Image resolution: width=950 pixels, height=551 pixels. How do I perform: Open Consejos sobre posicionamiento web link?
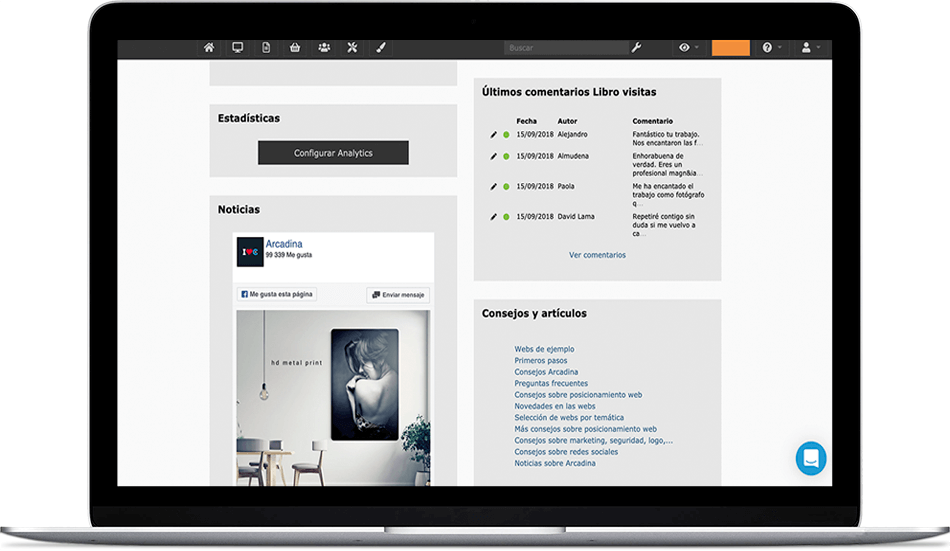(x=578, y=395)
